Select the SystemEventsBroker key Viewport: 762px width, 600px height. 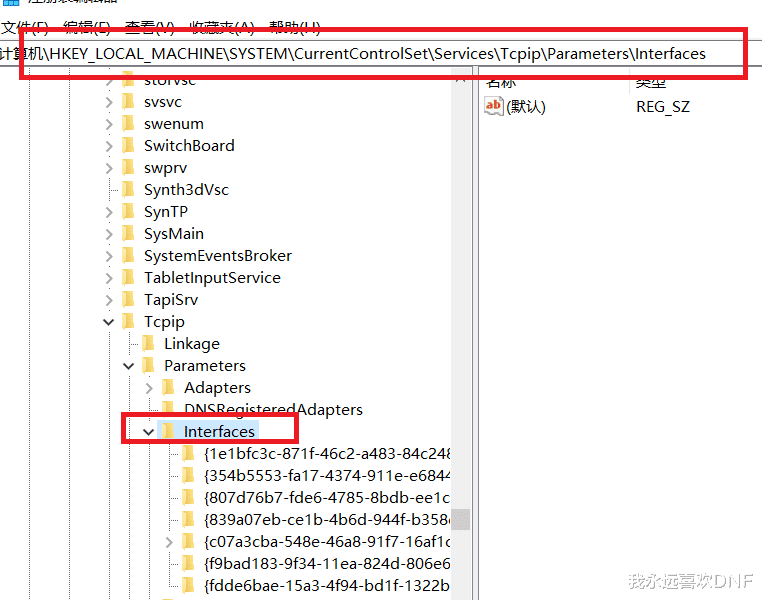point(218,256)
